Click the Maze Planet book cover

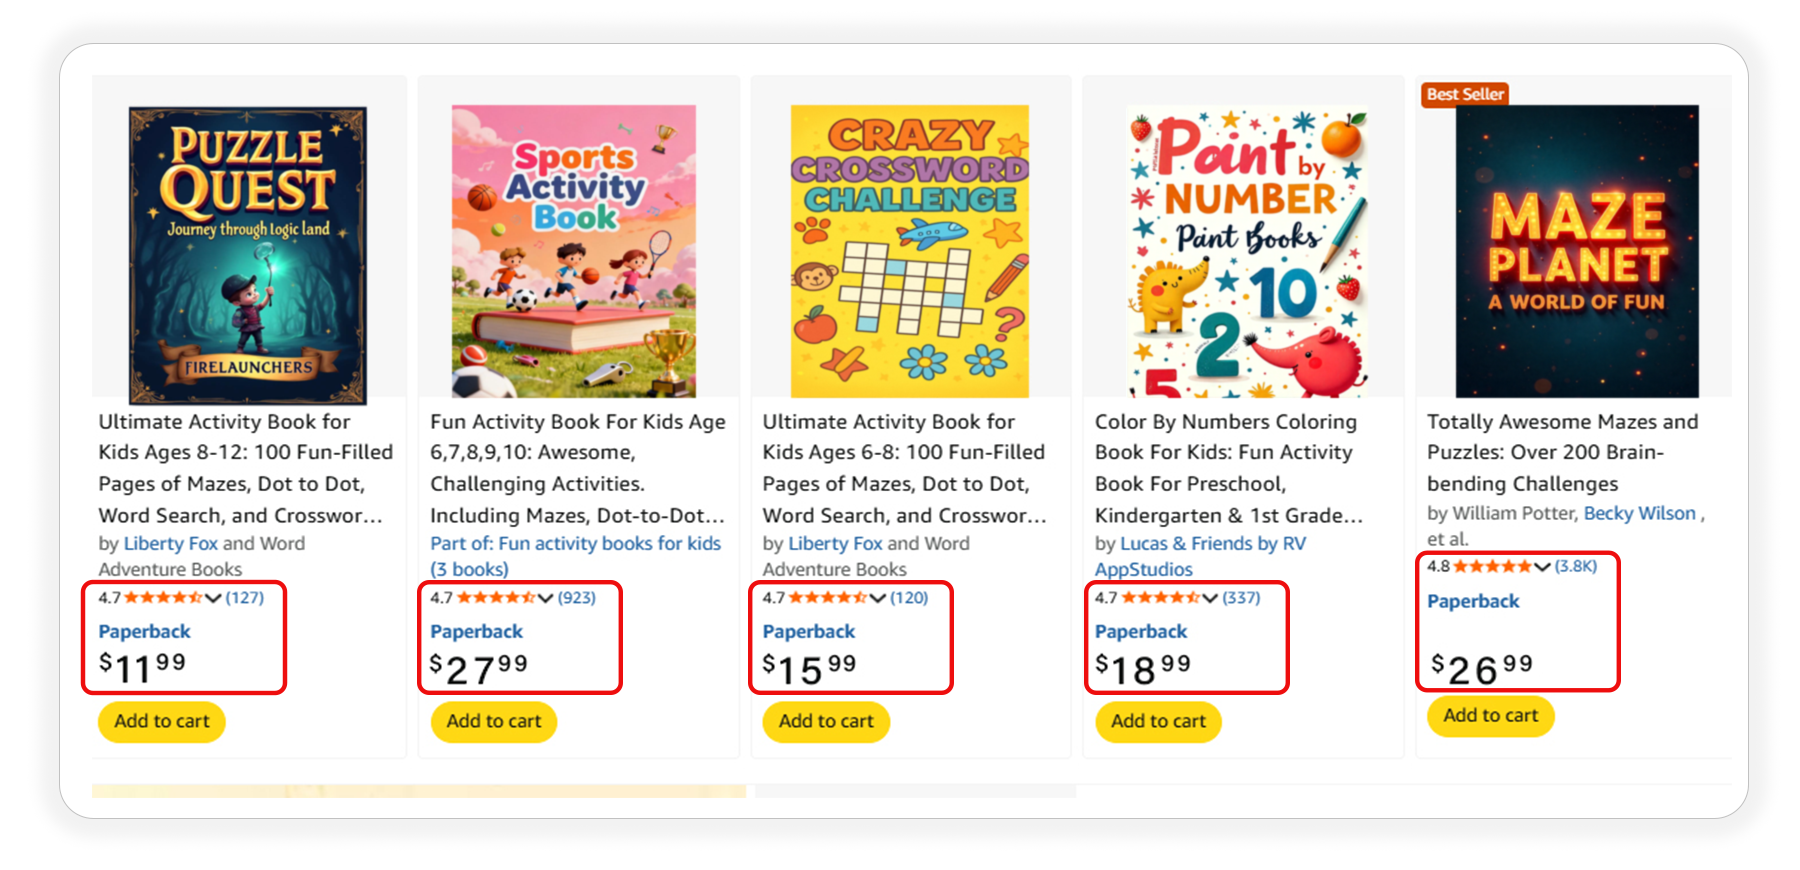click(x=1576, y=251)
